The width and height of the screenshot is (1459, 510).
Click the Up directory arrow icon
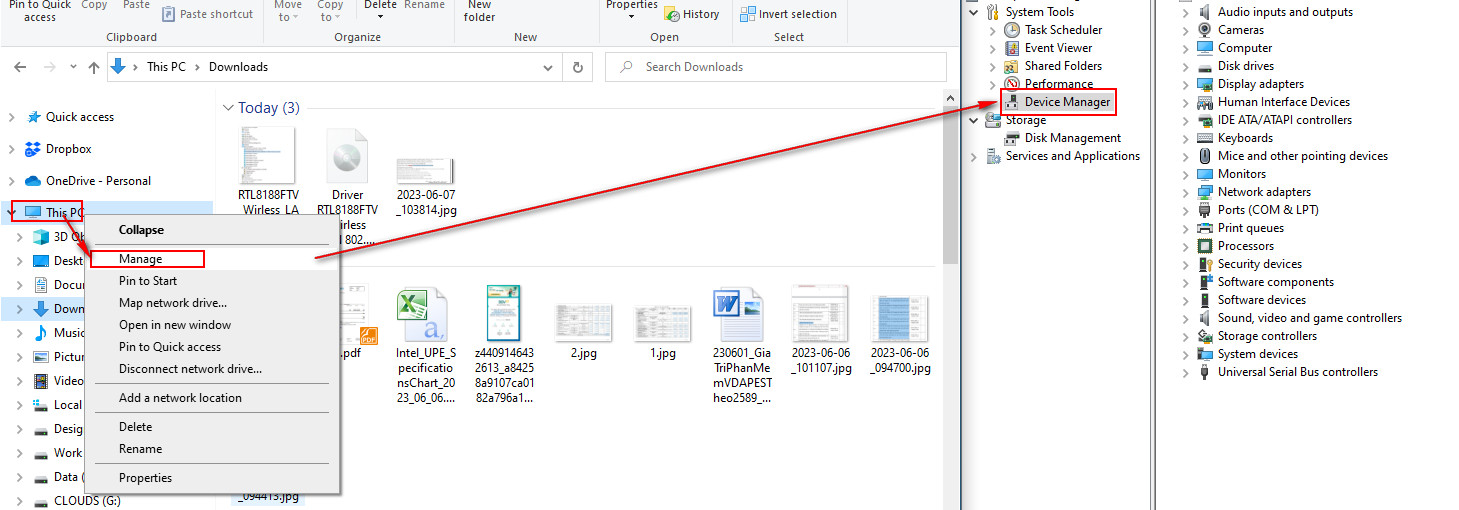tap(93, 67)
